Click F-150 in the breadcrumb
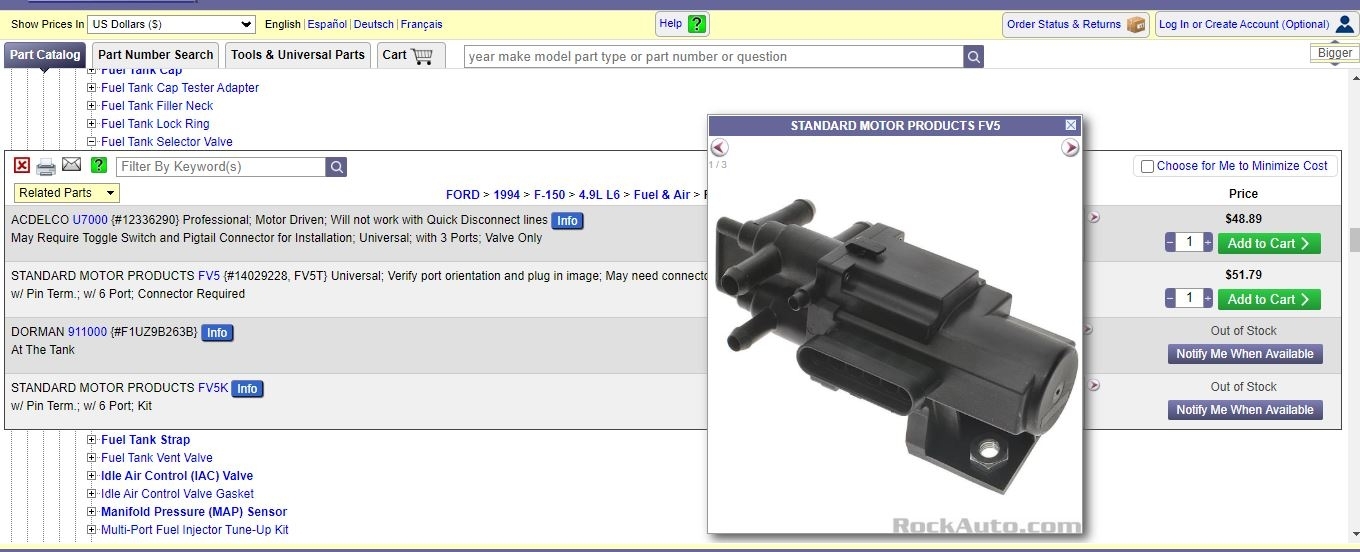1360x552 pixels. 549,195
